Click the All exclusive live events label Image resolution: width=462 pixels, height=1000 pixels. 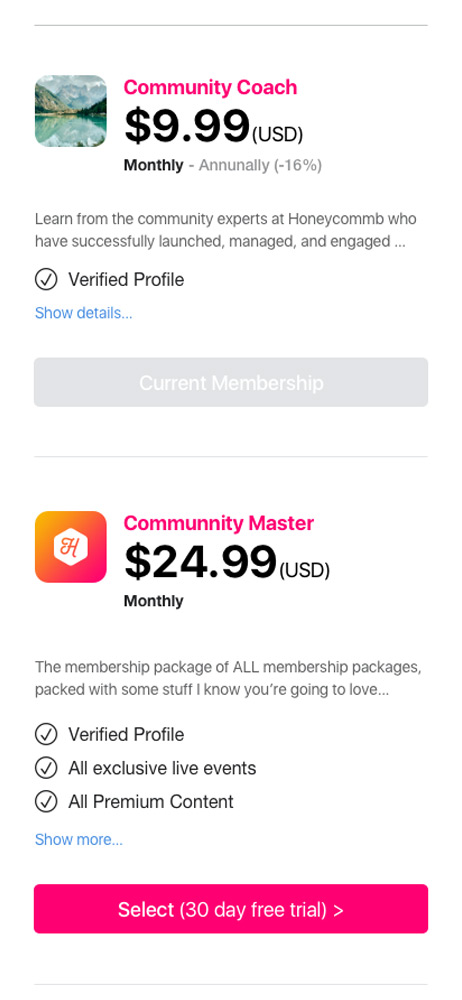pyautogui.click(x=162, y=768)
